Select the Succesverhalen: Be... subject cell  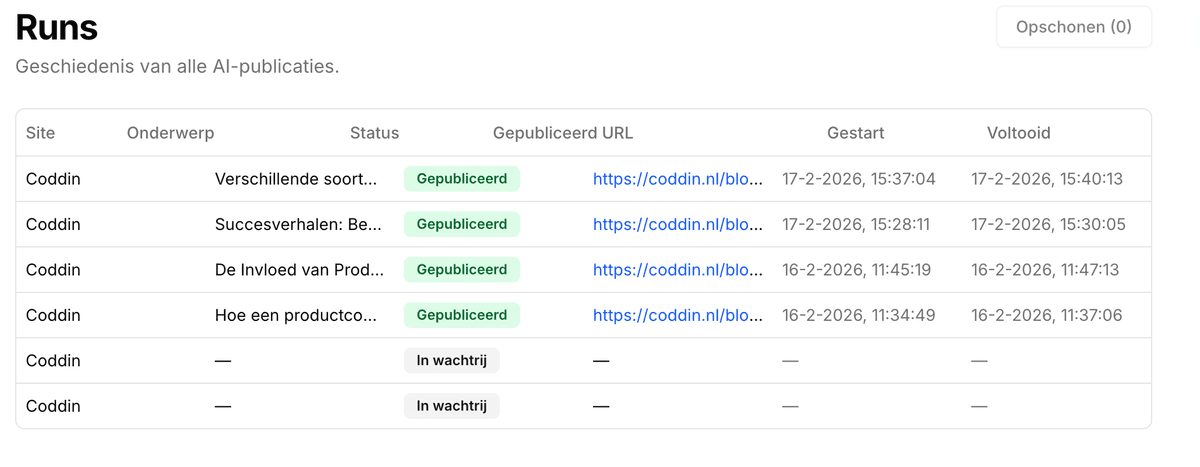coord(297,224)
